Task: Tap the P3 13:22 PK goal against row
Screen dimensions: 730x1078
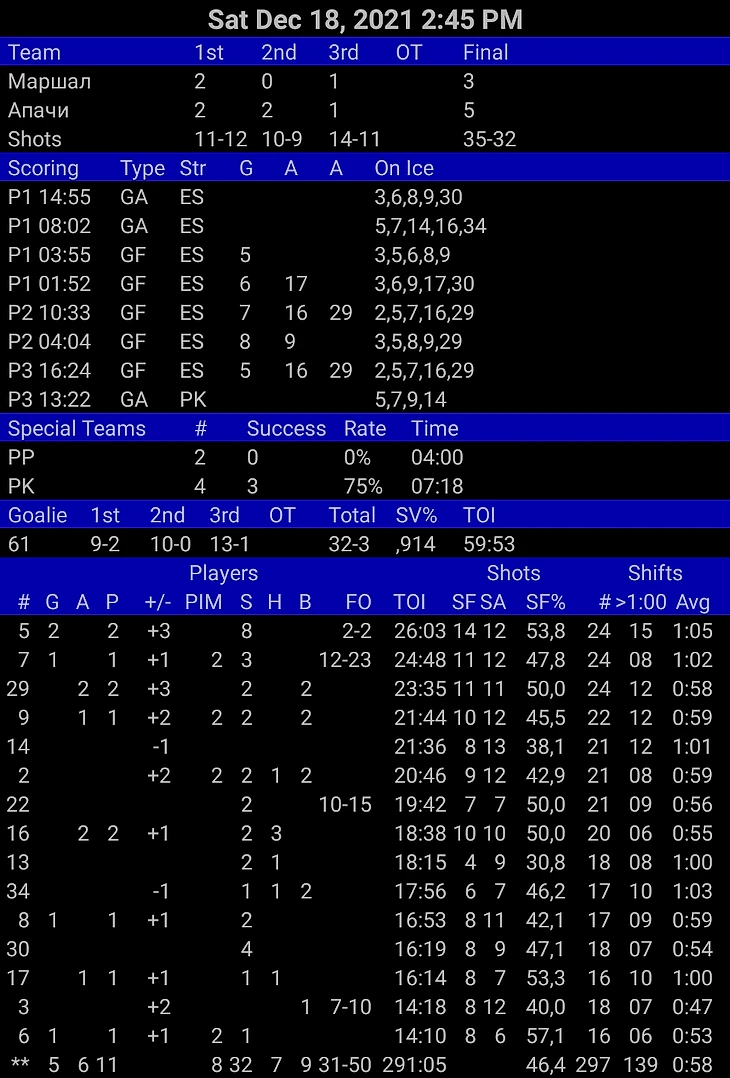Action: (x=365, y=400)
